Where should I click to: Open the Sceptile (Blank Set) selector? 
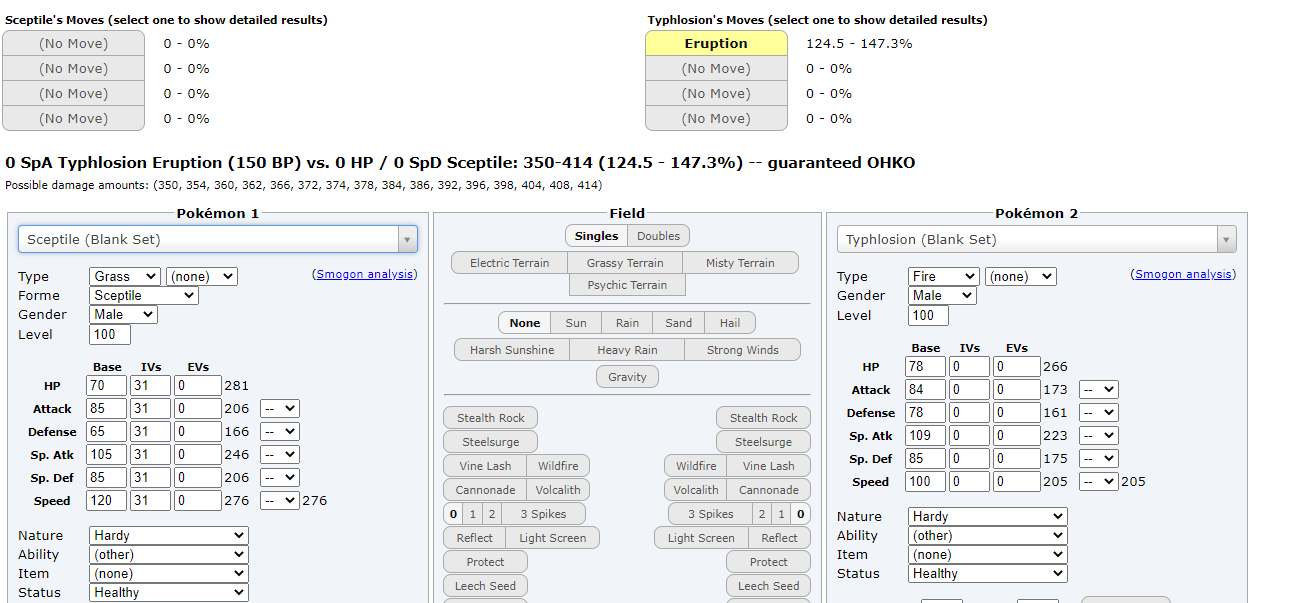[218, 239]
